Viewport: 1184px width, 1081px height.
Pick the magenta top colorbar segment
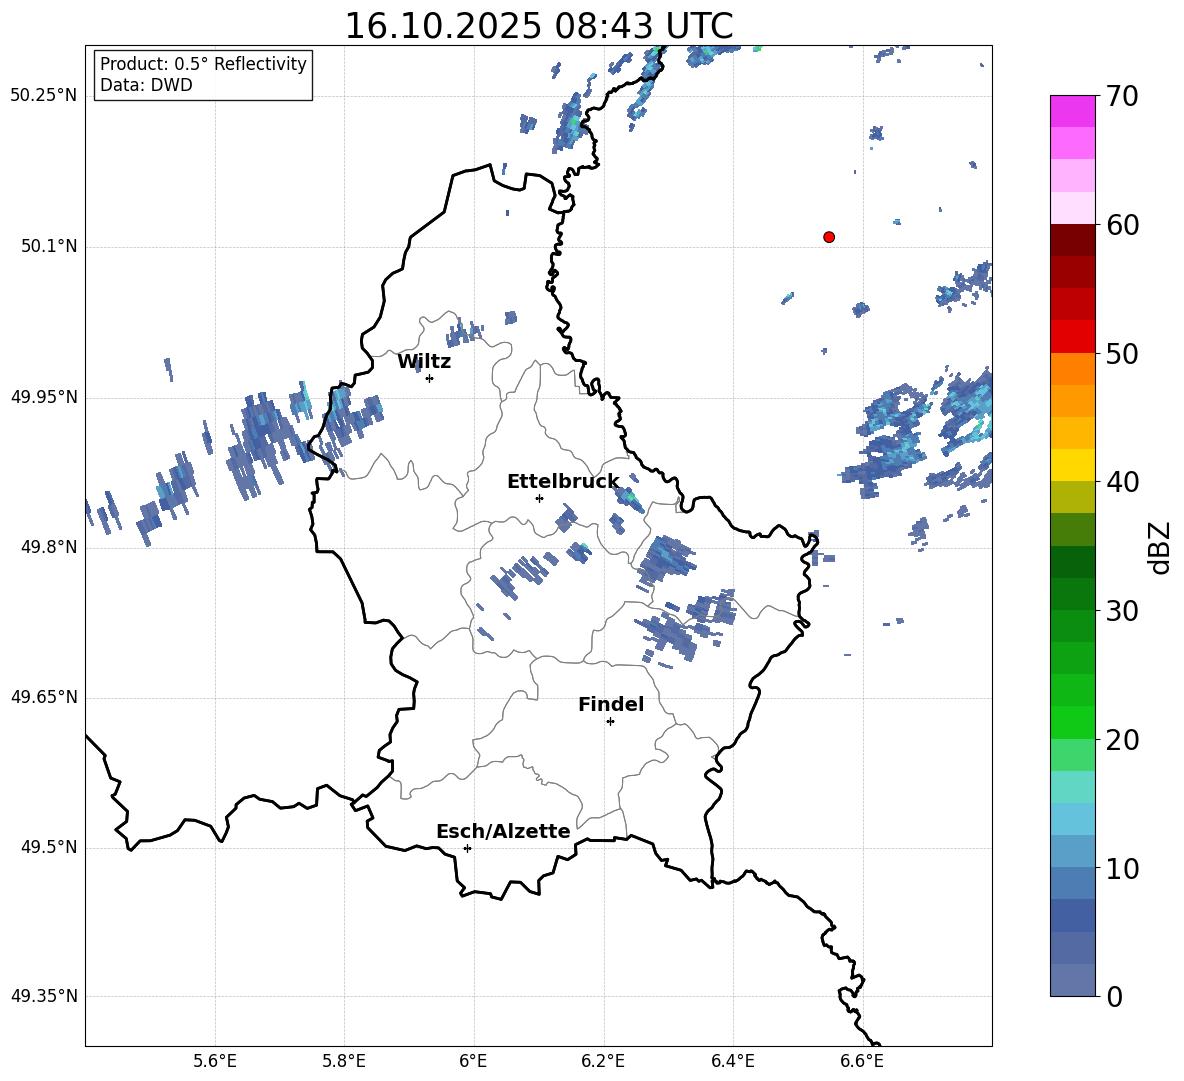1072,111
